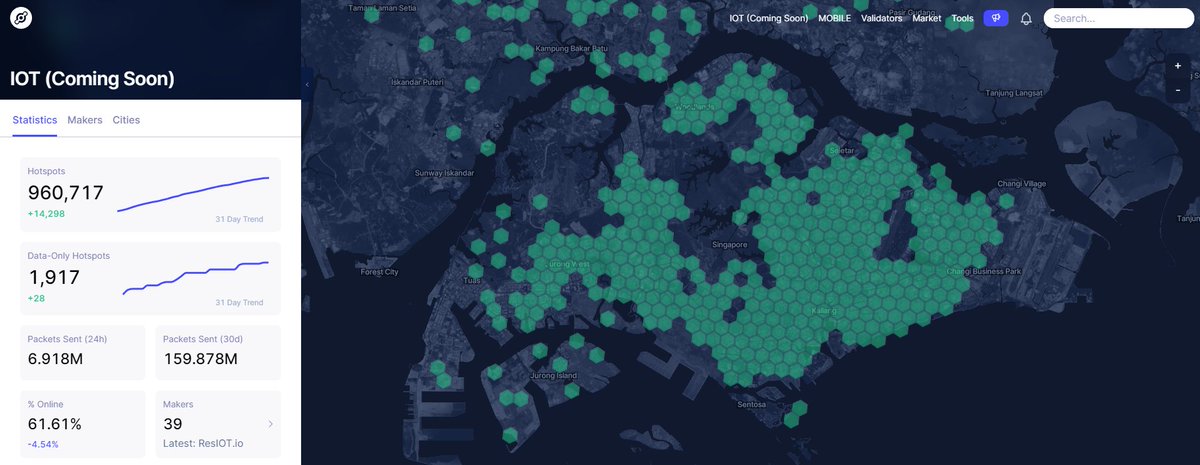
Task: Collapse the sidebar panel using the arrow handle
Action: coord(307,85)
